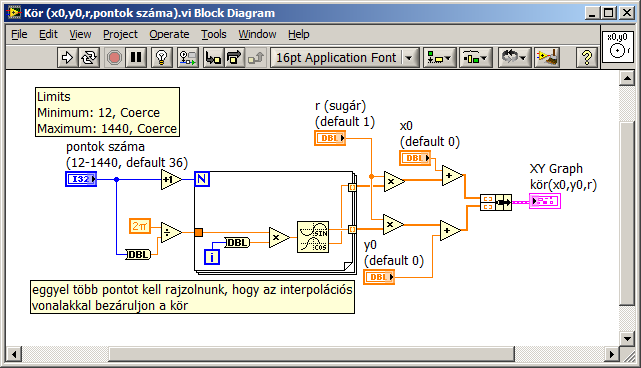Click the Step Over button
The image size is (641, 368).
pos(234,58)
